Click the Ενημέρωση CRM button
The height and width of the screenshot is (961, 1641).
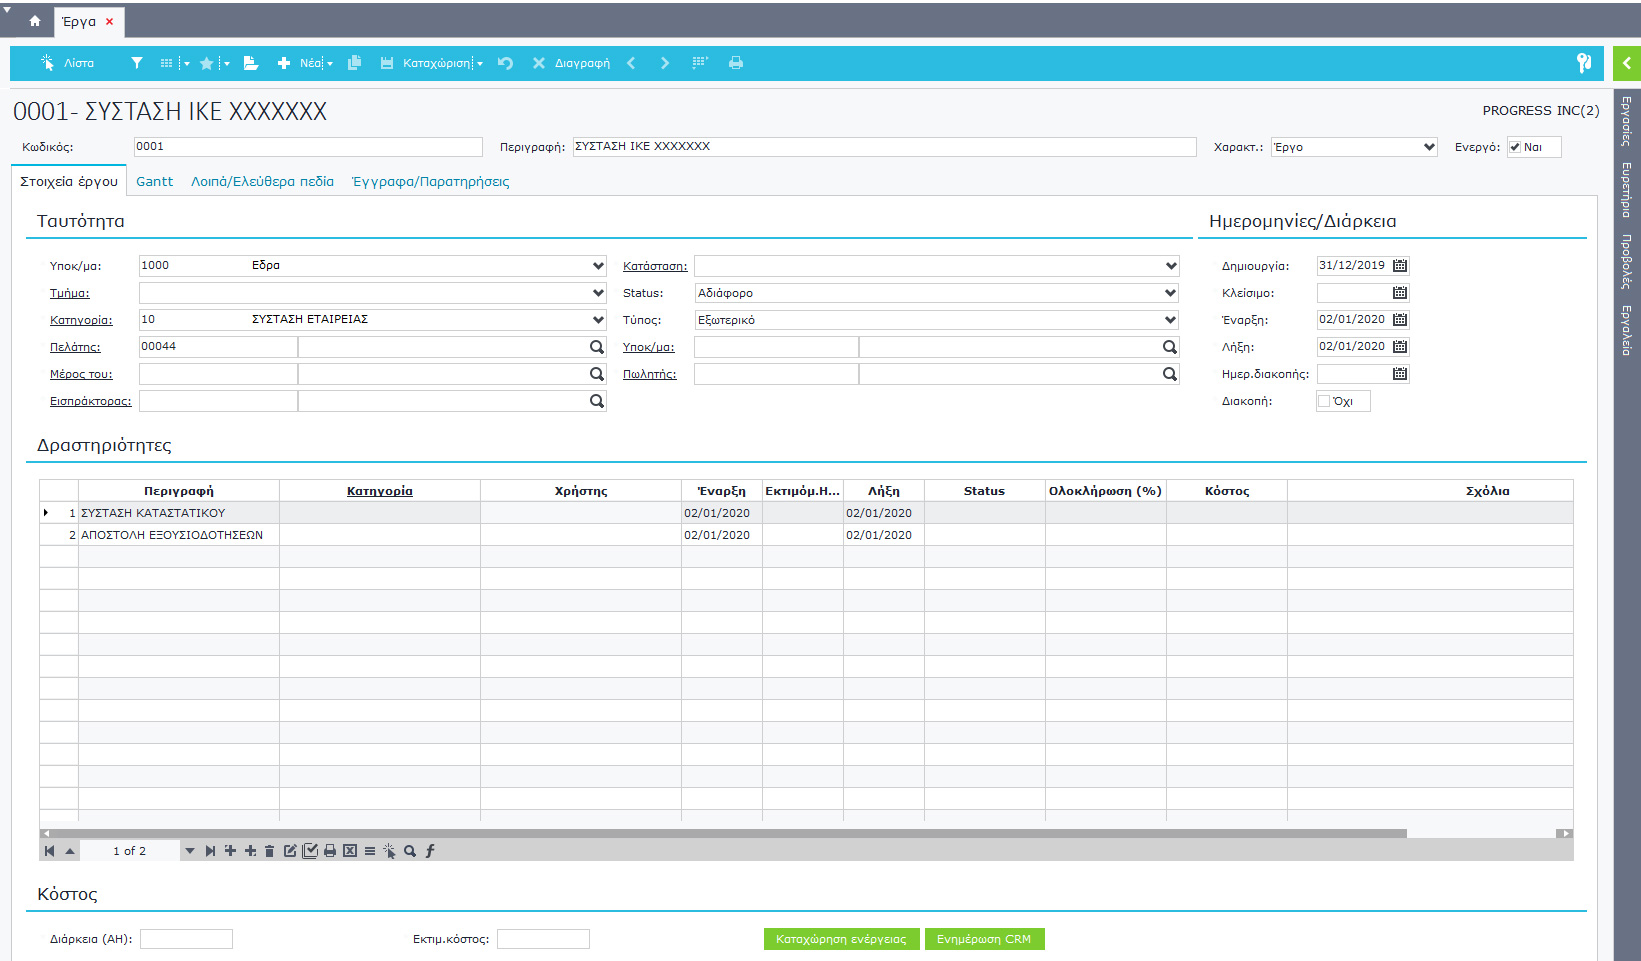coord(984,939)
